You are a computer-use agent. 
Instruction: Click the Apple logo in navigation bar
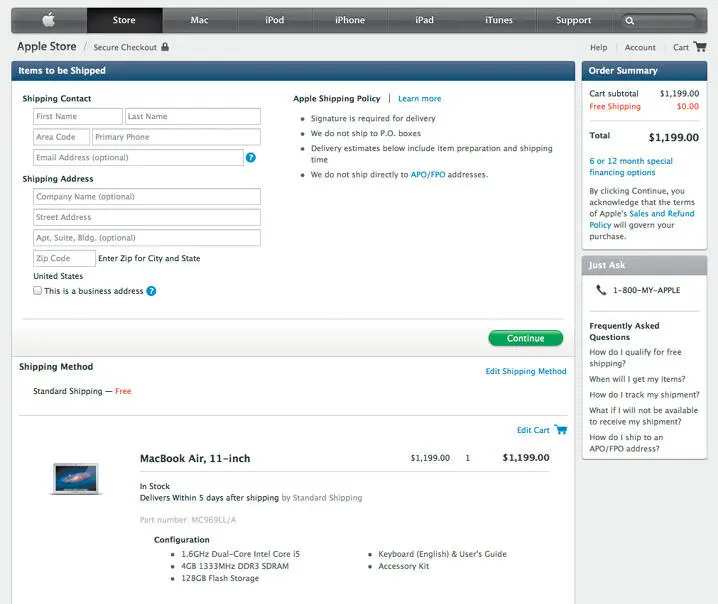pos(49,20)
